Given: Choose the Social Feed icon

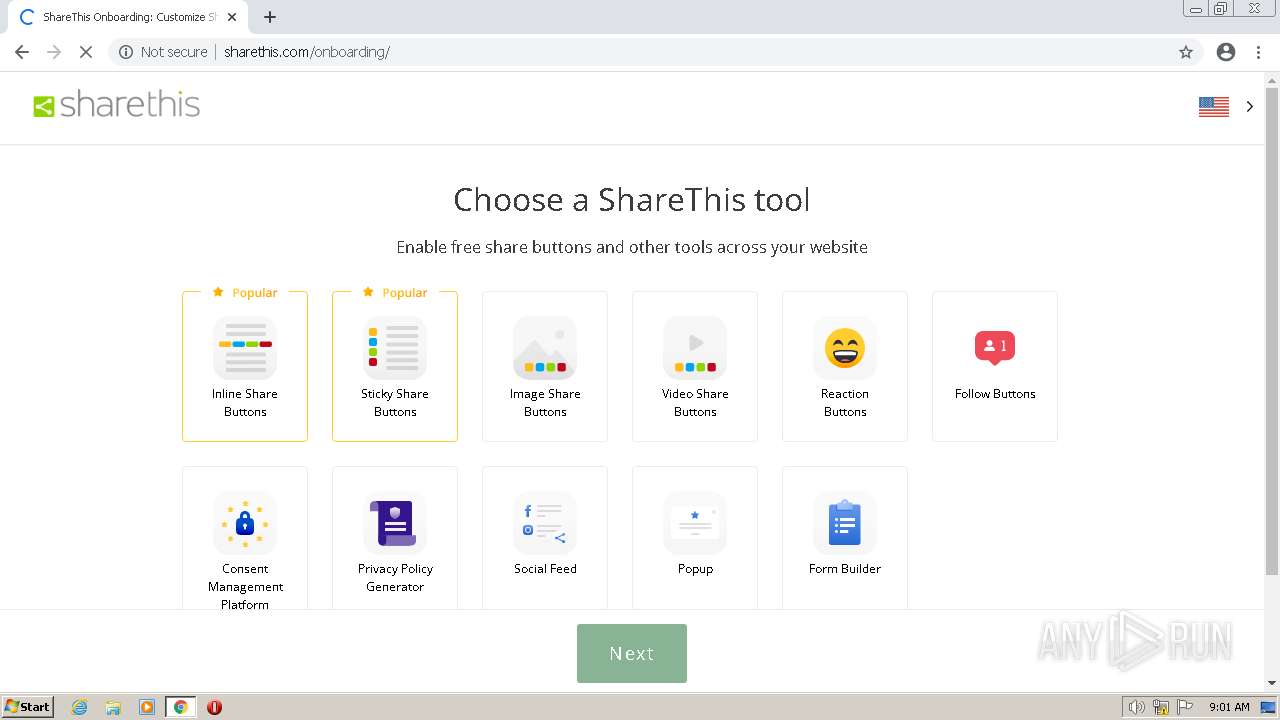Looking at the screenshot, I should [545, 523].
